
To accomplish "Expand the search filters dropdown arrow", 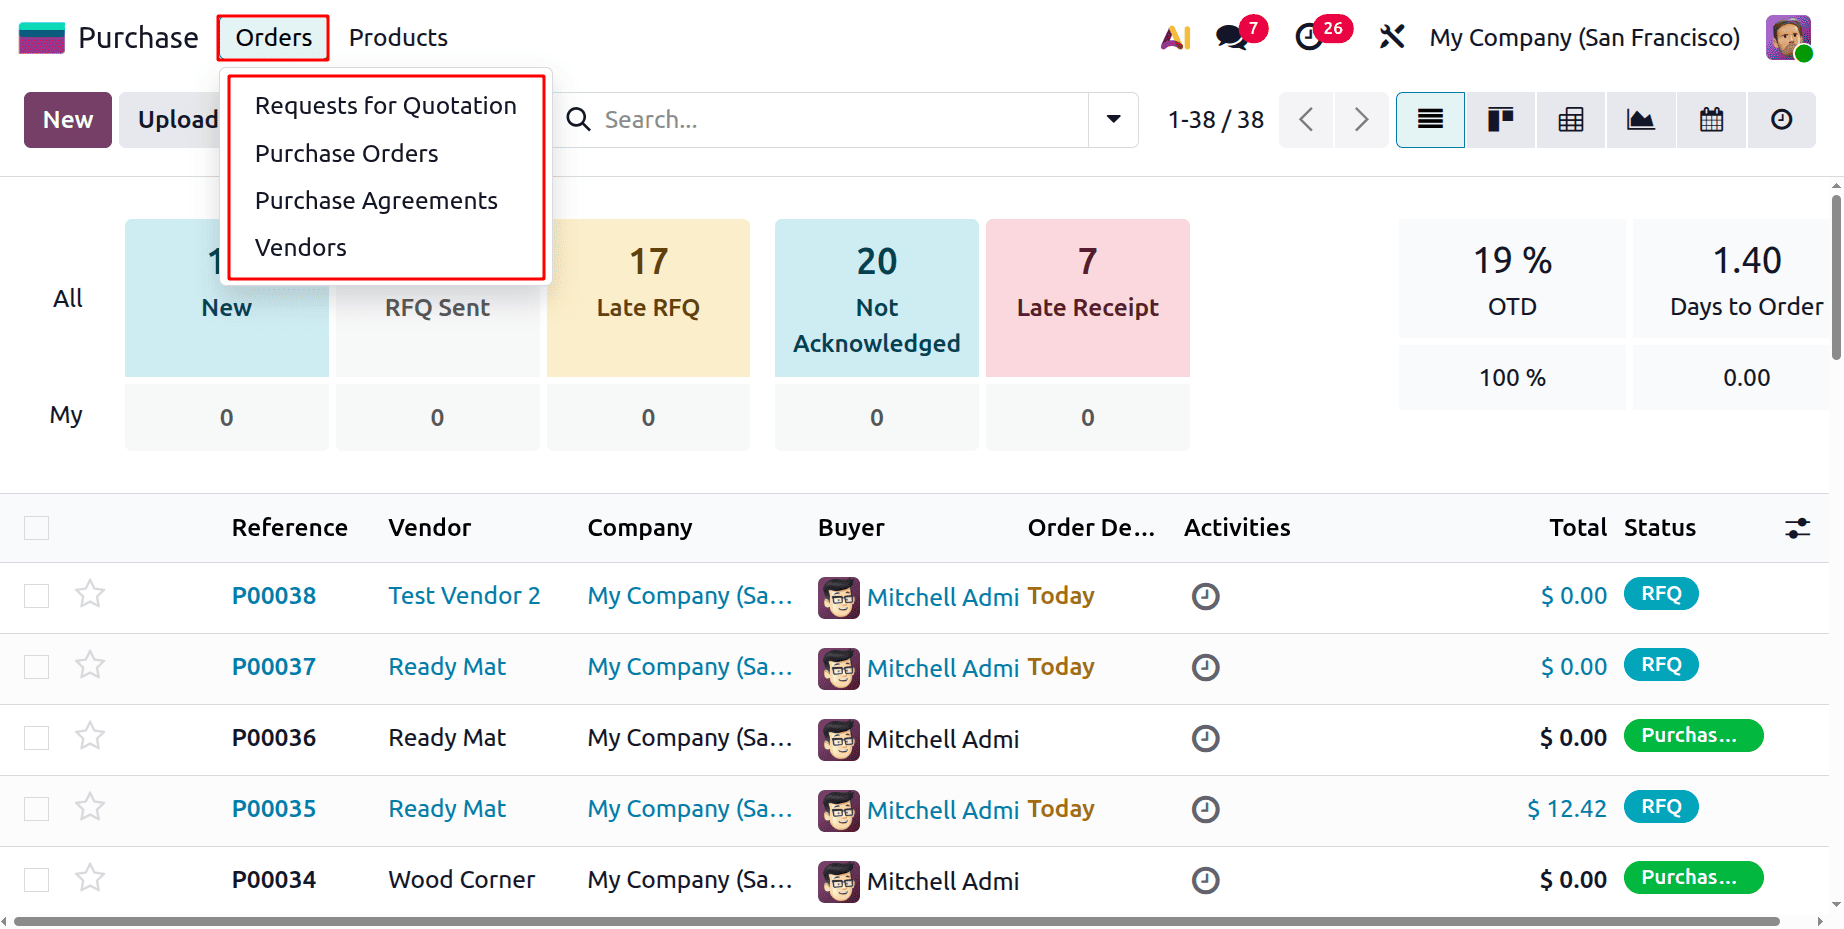I will coord(1112,119).
